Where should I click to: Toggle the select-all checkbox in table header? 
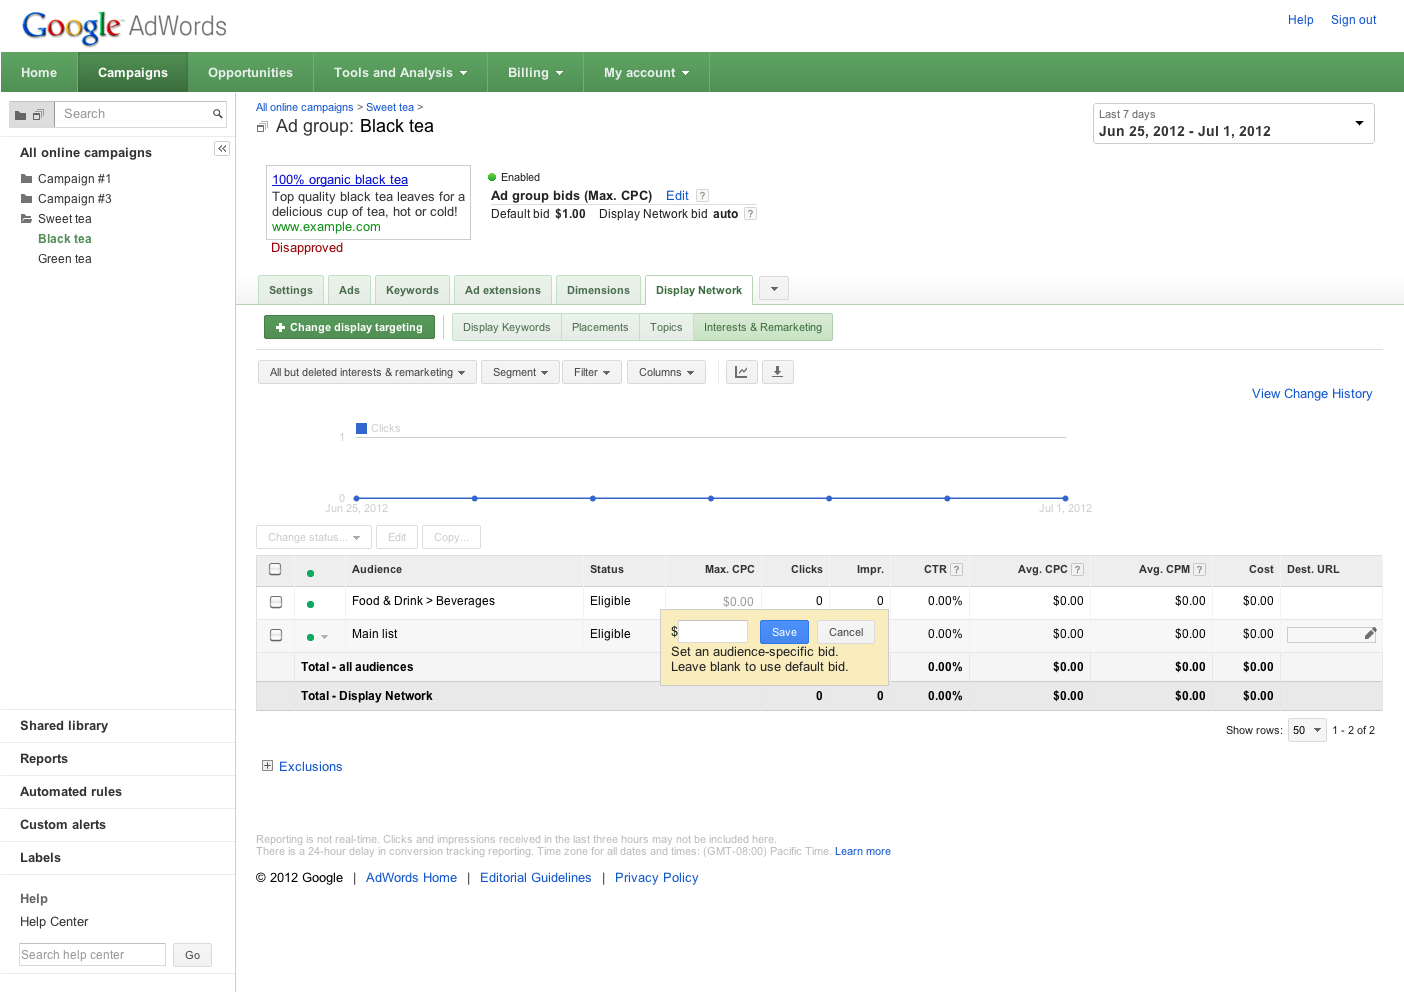(x=275, y=569)
